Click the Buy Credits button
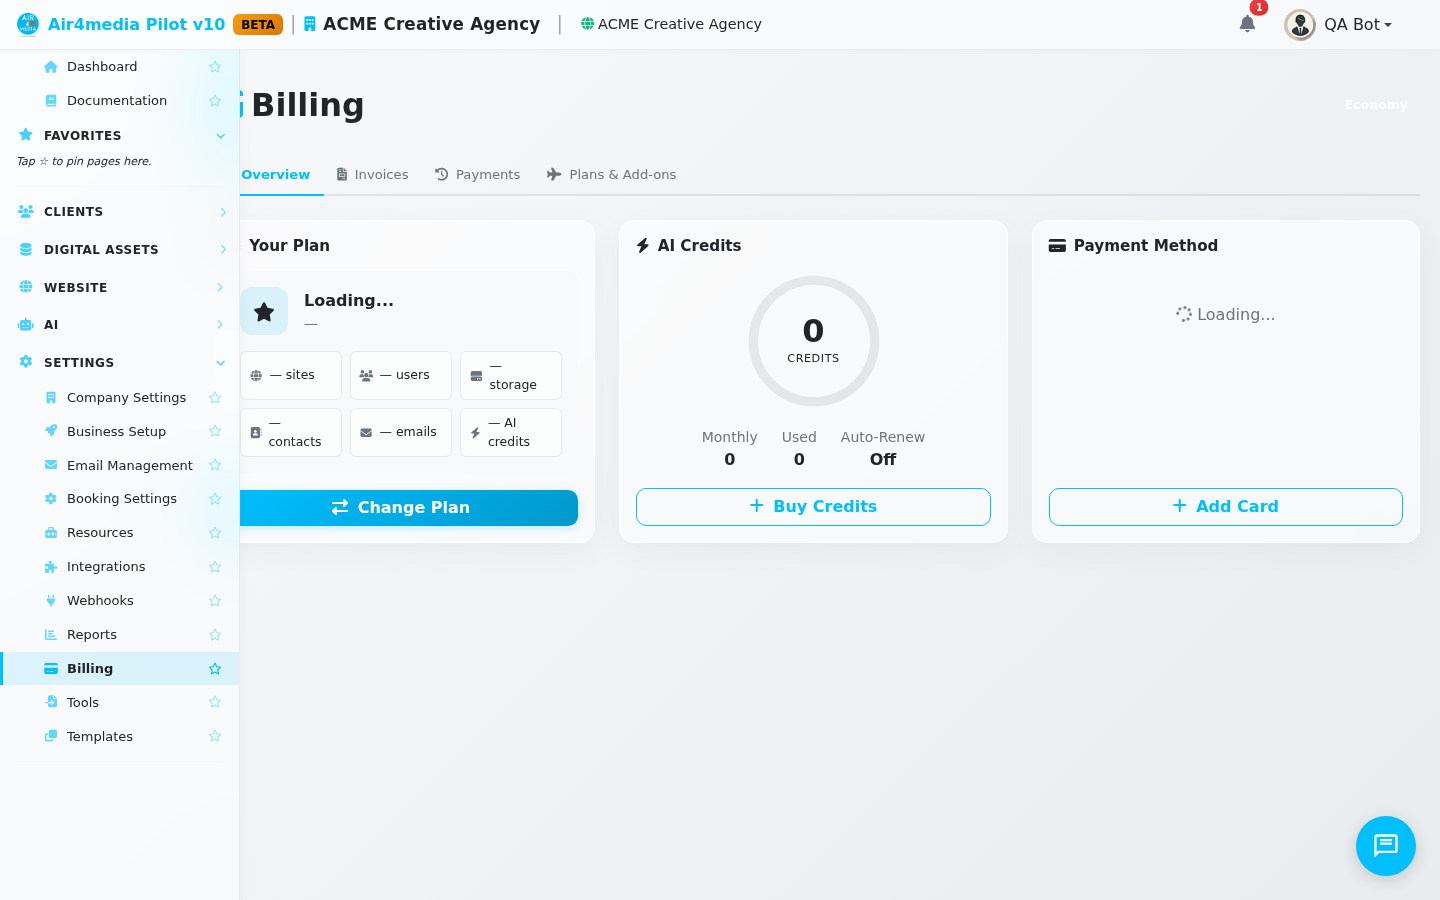 pos(813,507)
